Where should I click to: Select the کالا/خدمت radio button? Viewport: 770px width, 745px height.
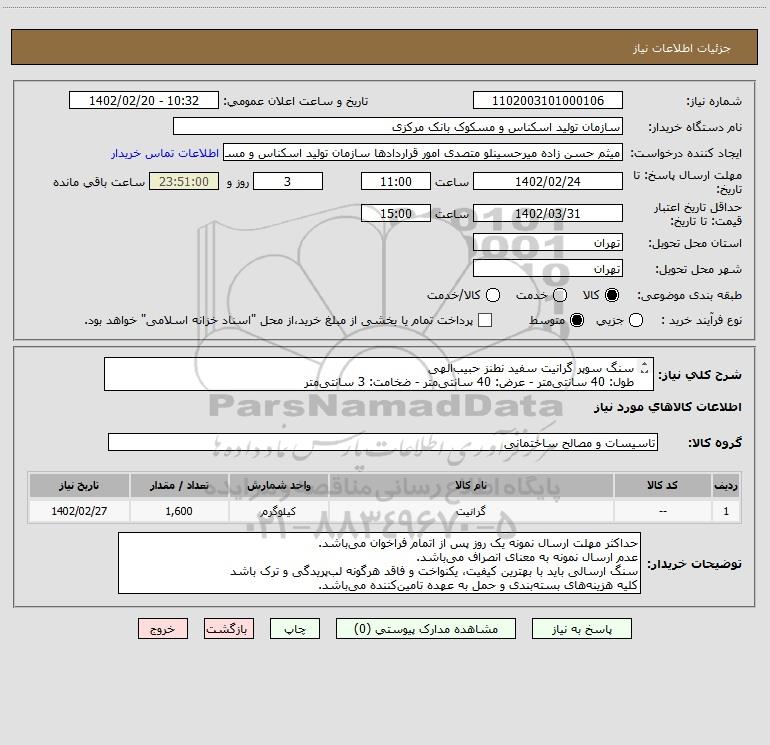[x=493, y=295]
